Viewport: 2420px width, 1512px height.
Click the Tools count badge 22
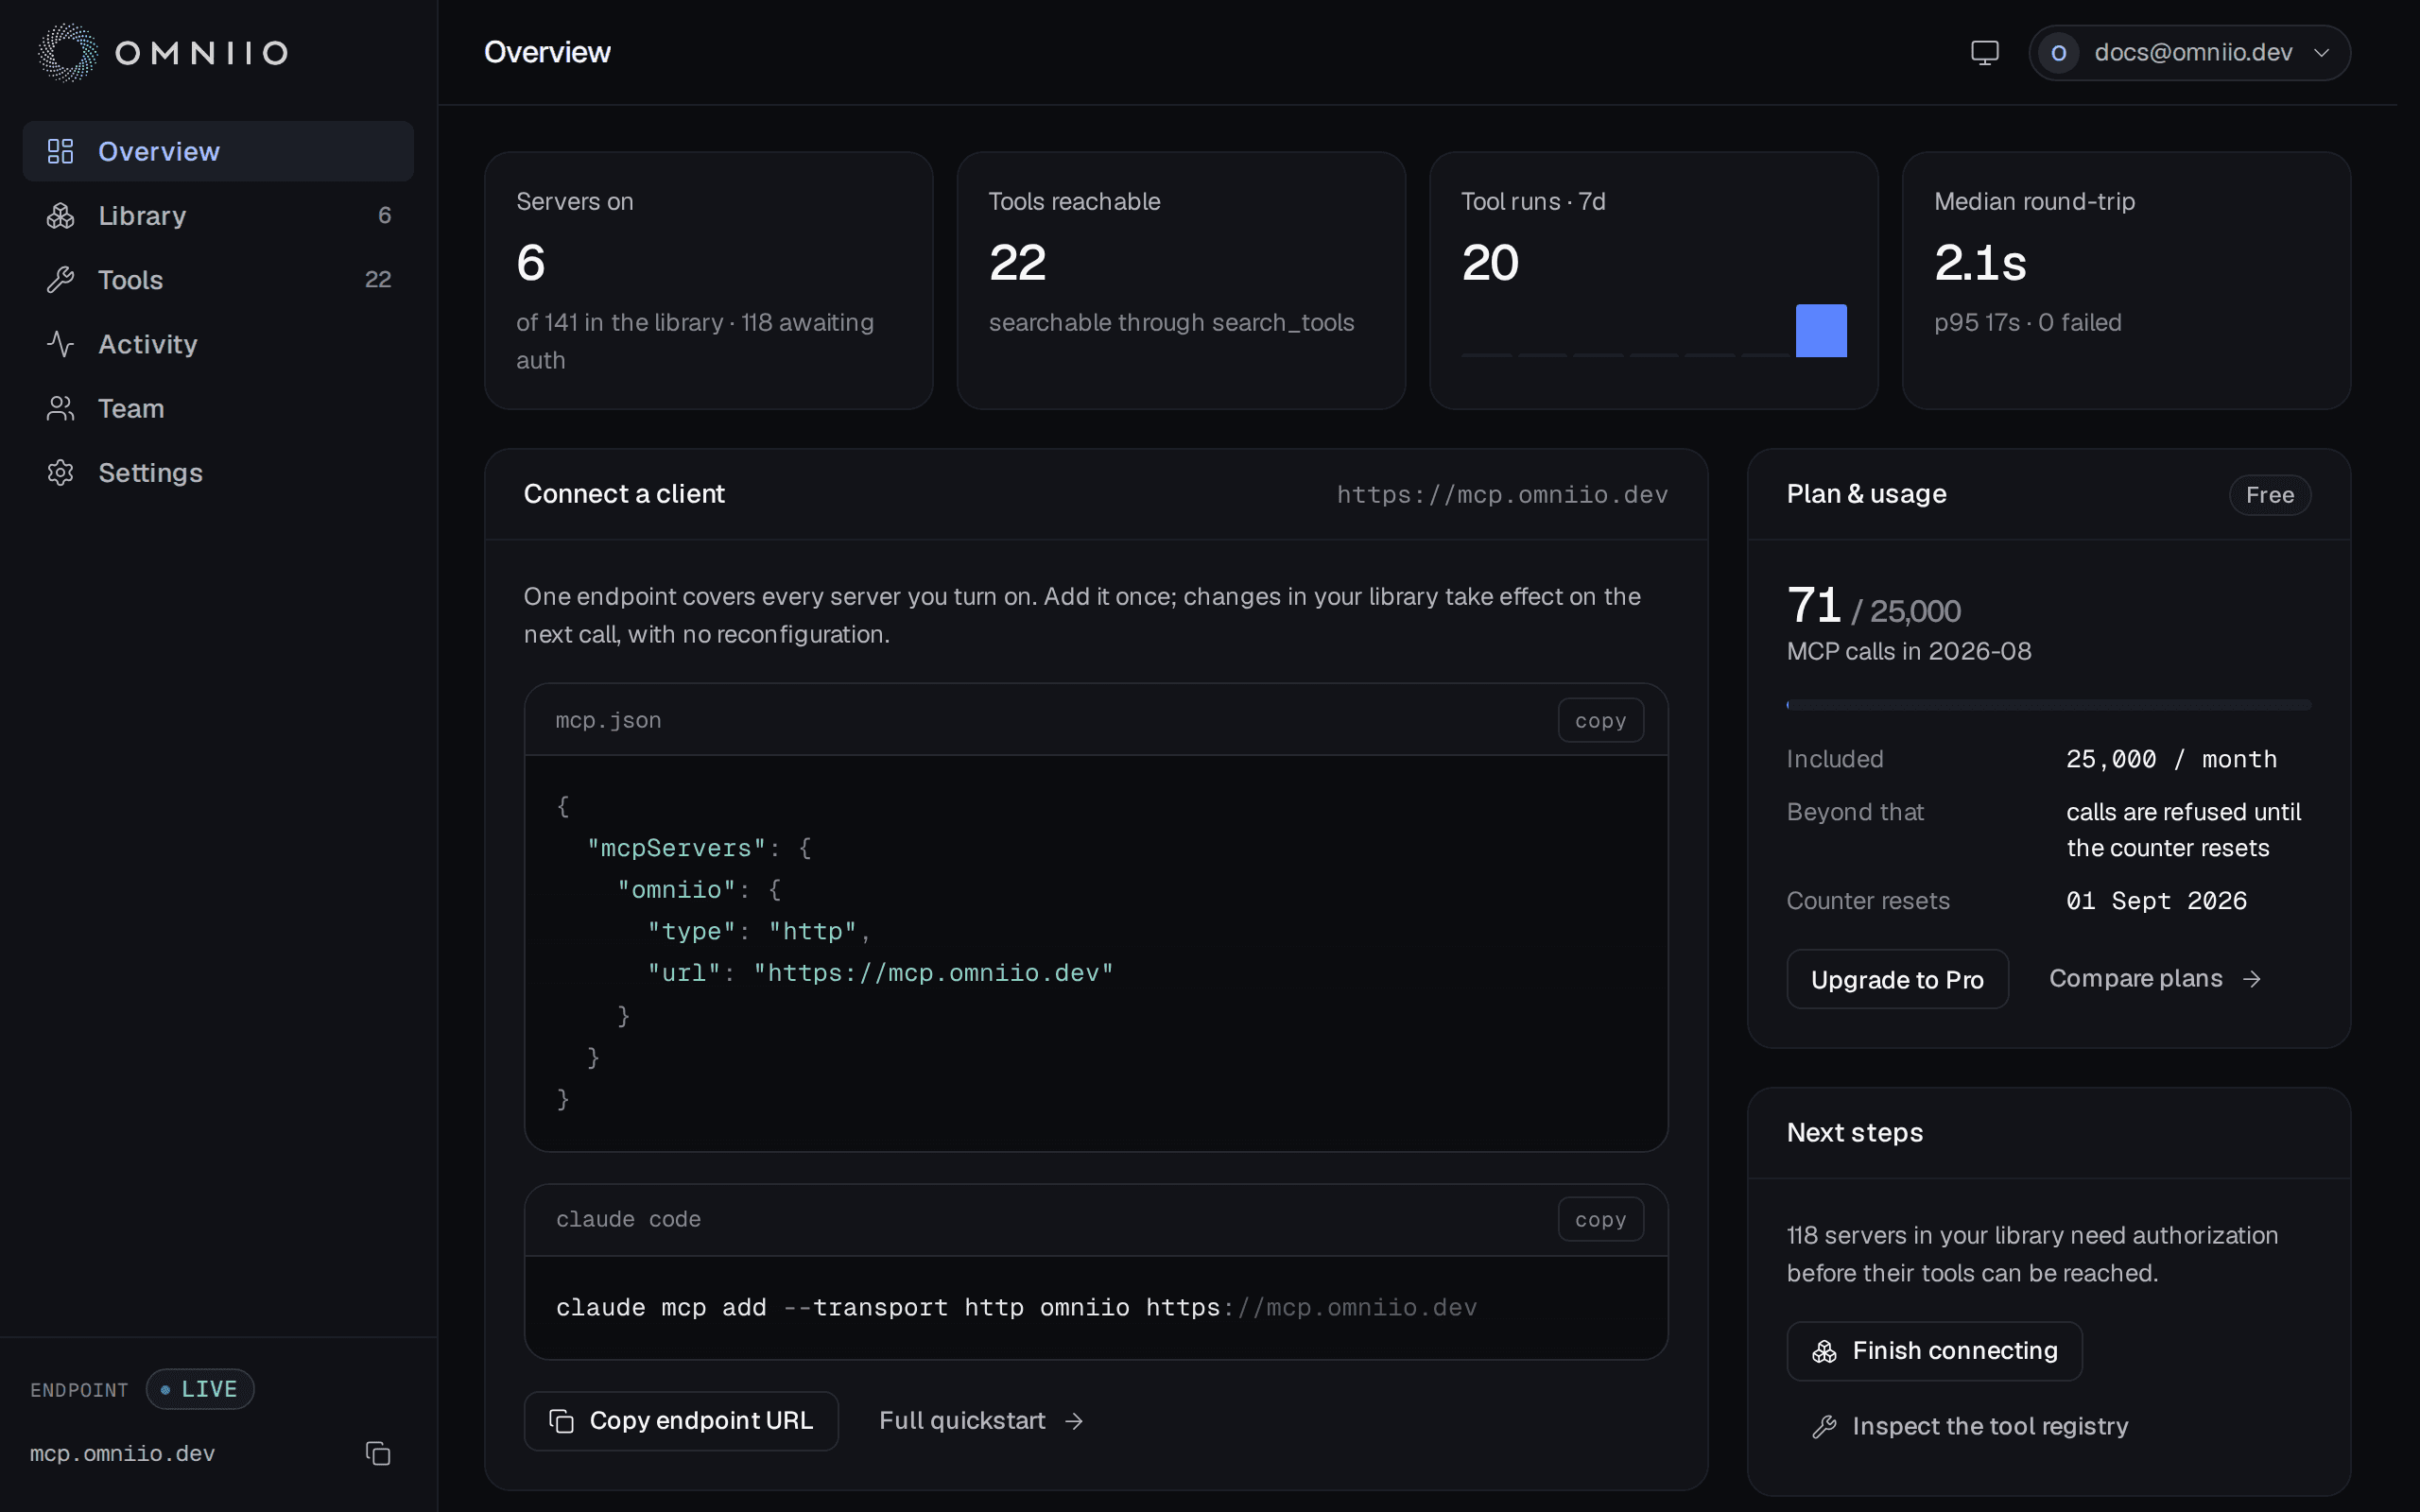pyautogui.click(x=378, y=280)
